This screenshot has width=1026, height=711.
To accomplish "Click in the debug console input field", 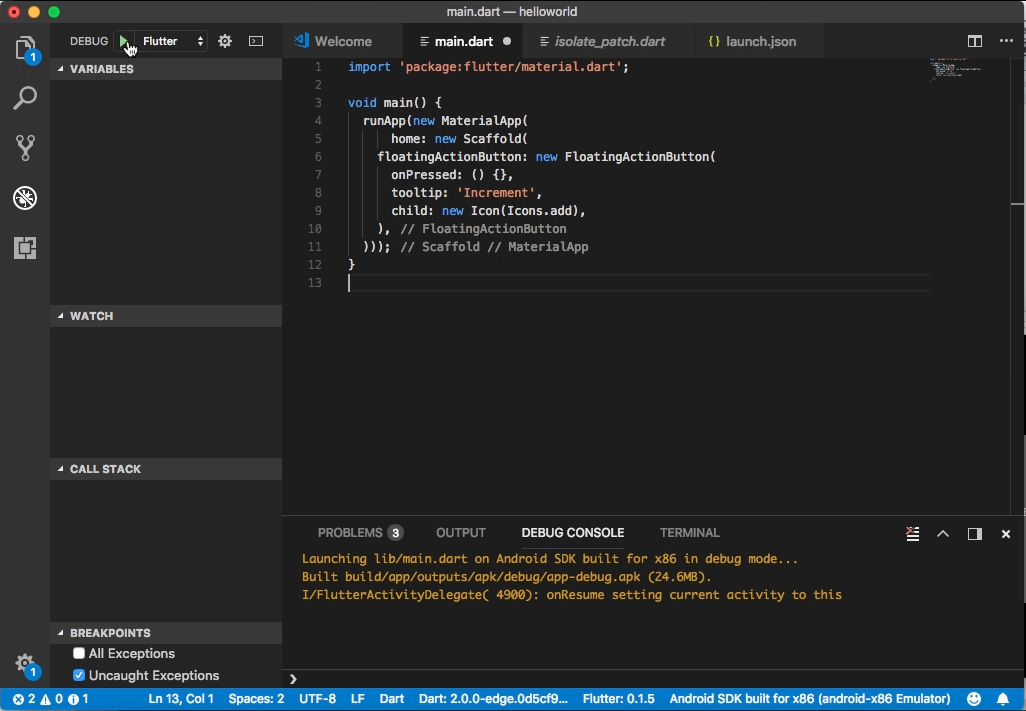I will pos(654,679).
